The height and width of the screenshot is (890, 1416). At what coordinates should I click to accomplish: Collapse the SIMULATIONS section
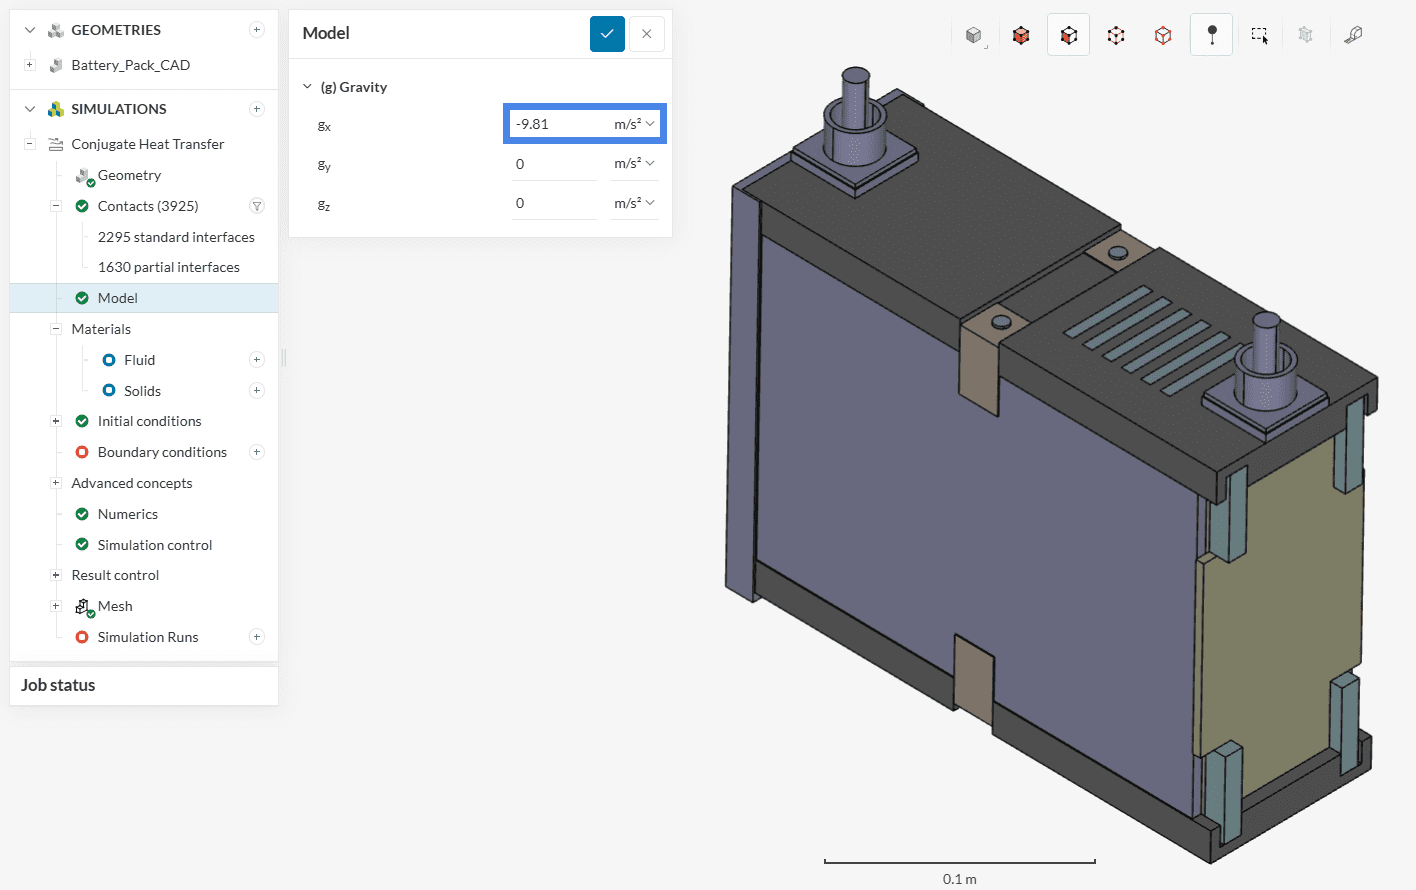[x=30, y=109]
